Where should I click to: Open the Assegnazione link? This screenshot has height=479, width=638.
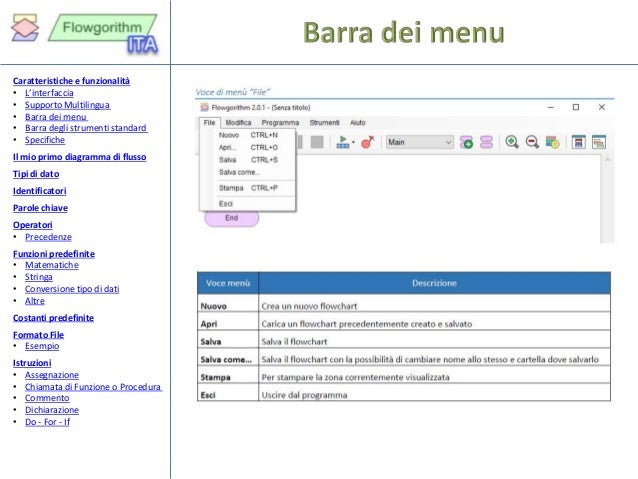click(52, 375)
